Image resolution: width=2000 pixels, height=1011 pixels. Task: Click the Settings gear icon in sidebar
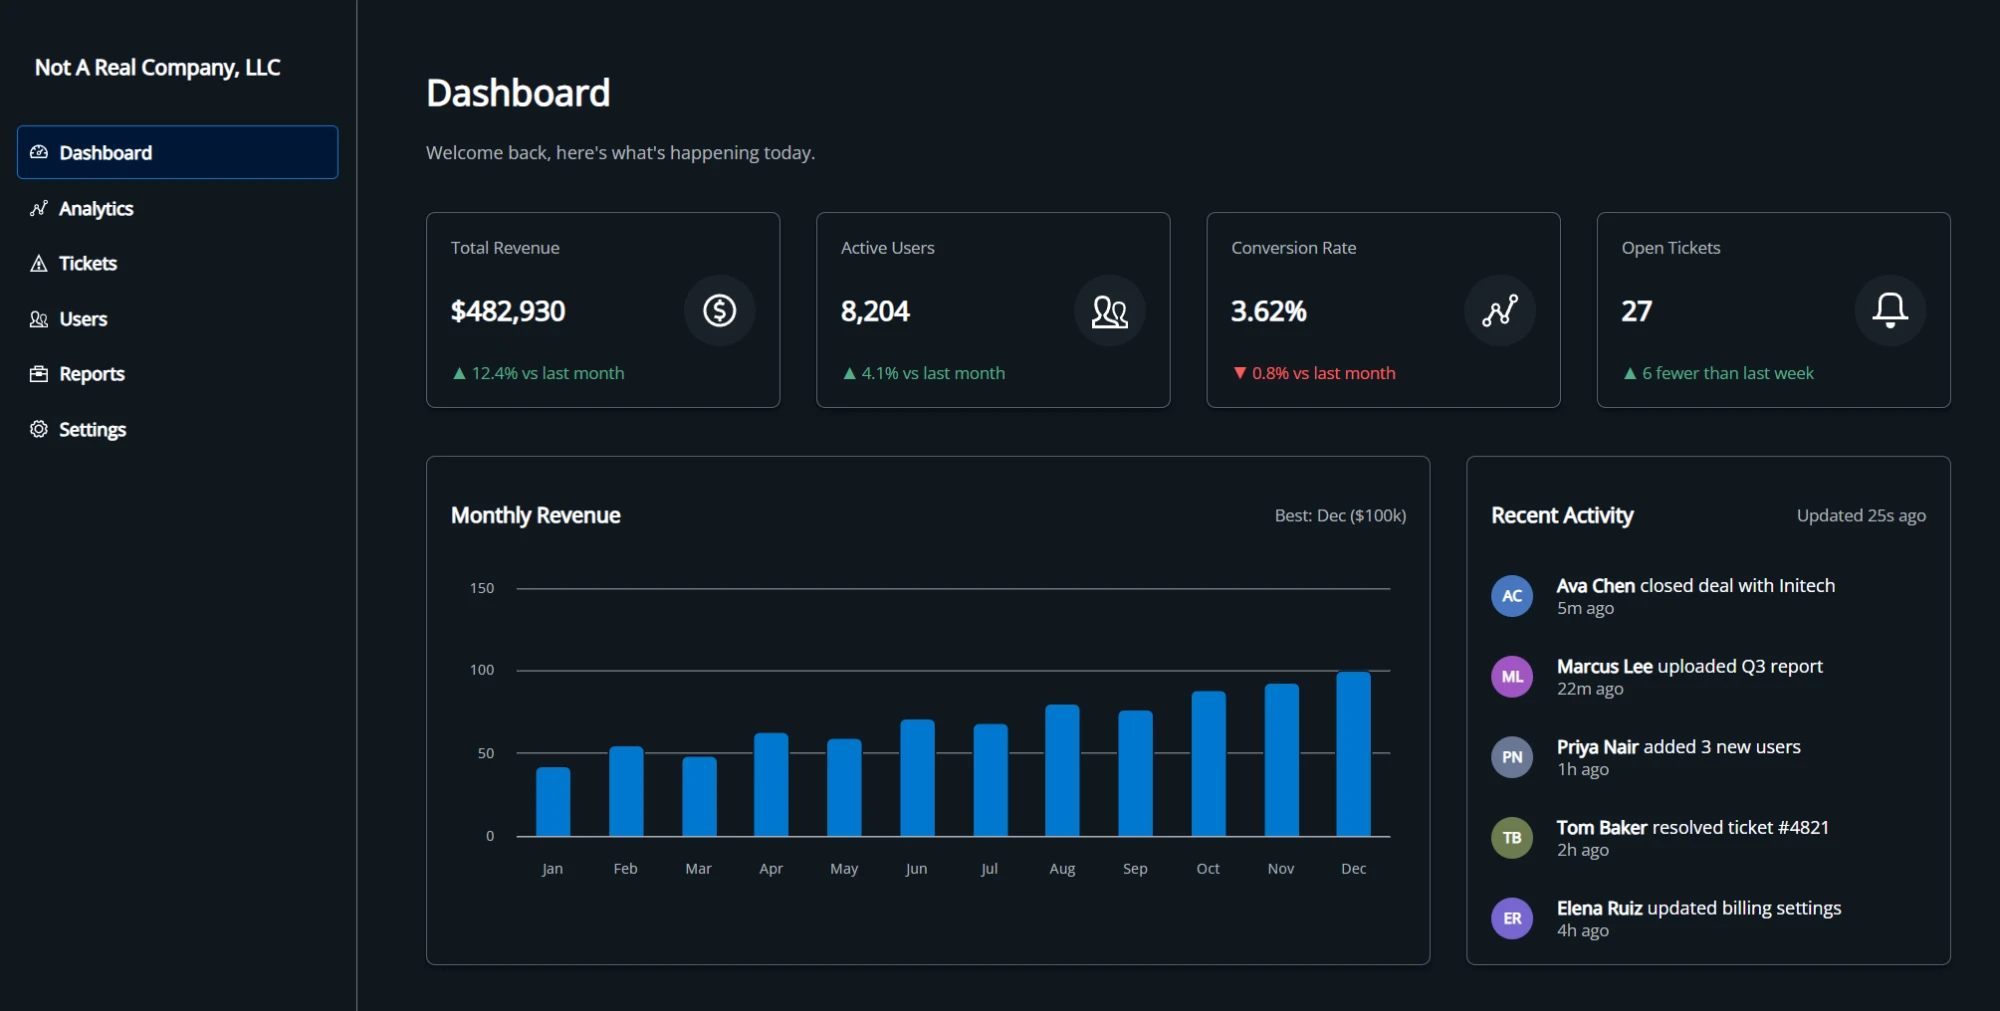pos(39,429)
